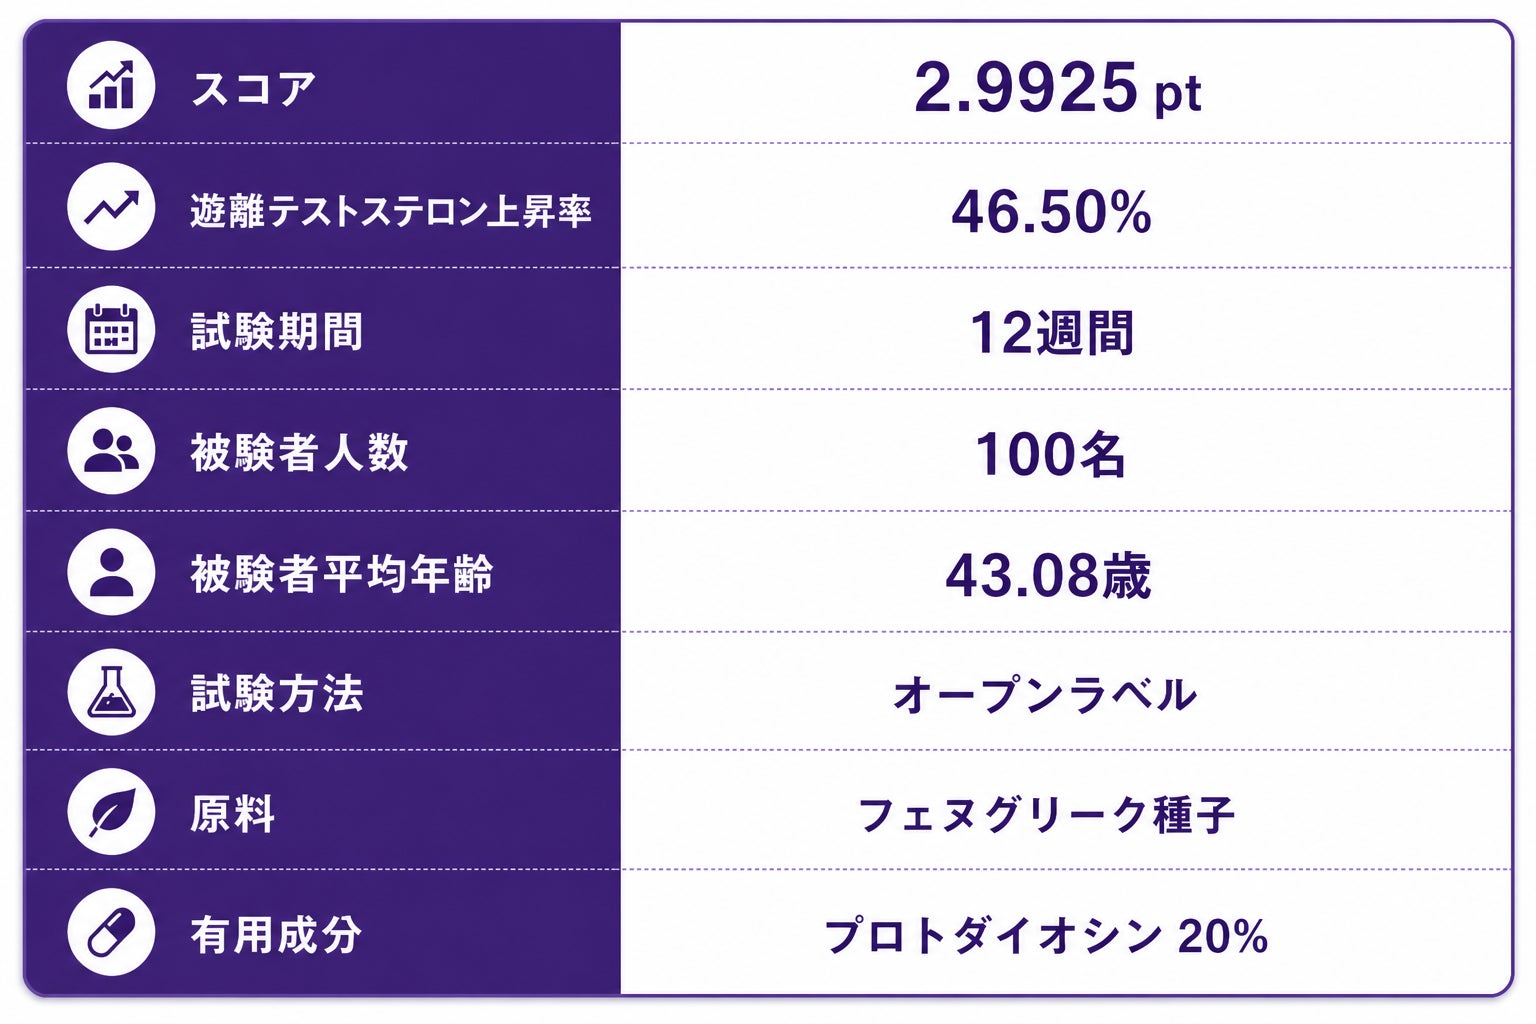Click the 2.9925 pt score value

point(1058,88)
